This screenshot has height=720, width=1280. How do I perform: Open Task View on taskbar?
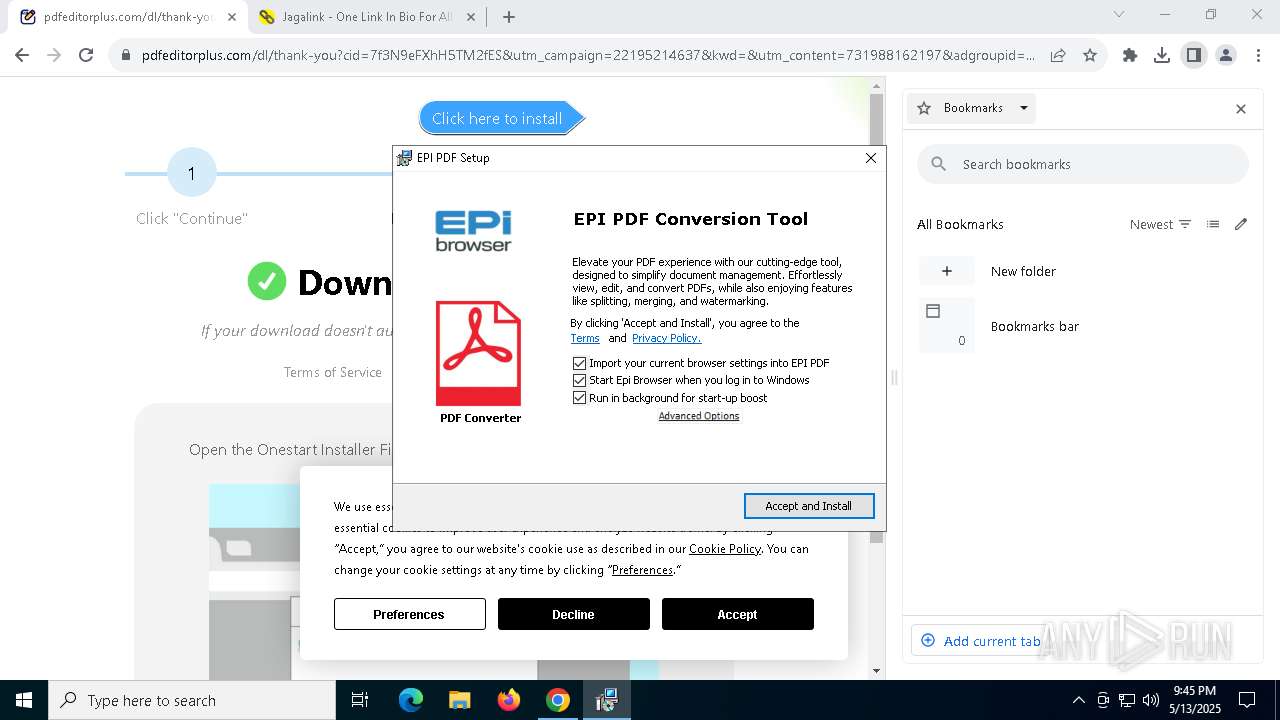click(x=360, y=700)
